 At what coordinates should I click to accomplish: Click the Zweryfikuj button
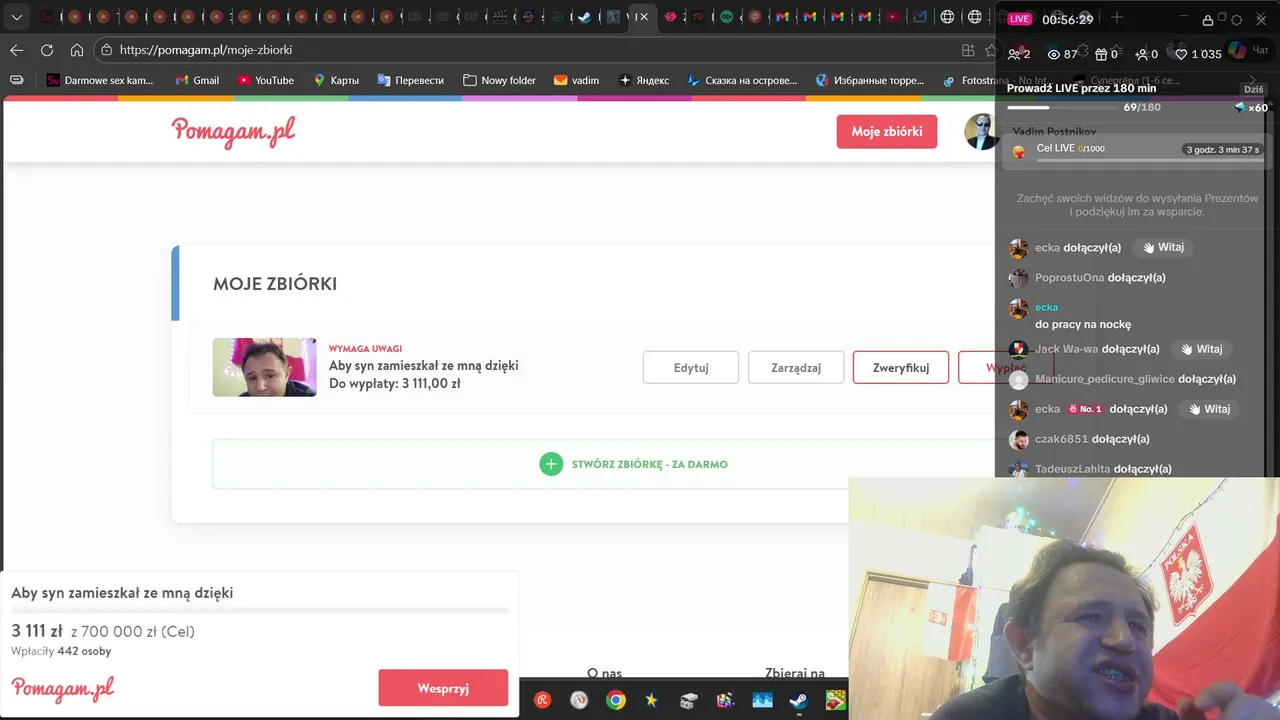[x=901, y=367]
